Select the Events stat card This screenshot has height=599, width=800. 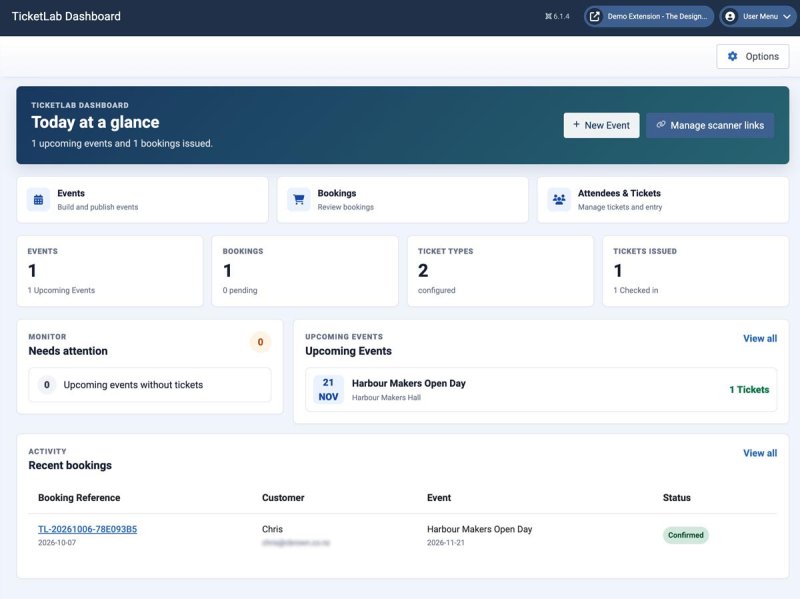[x=110, y=271]
